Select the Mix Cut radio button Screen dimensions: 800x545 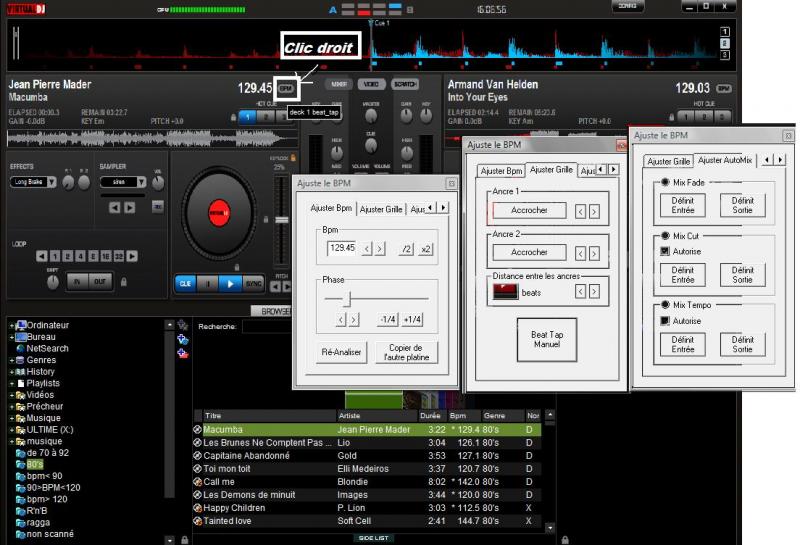pyautogui.click(x=665, y=236)
